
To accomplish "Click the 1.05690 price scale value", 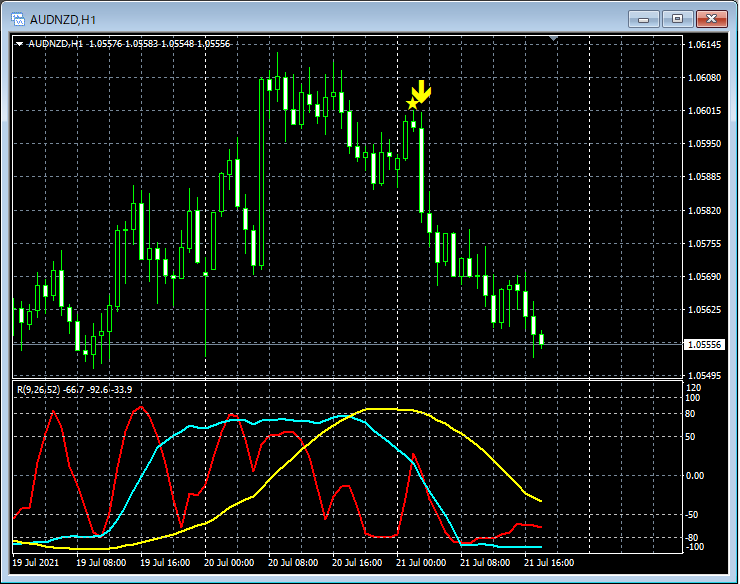I will tap(705, 277).
